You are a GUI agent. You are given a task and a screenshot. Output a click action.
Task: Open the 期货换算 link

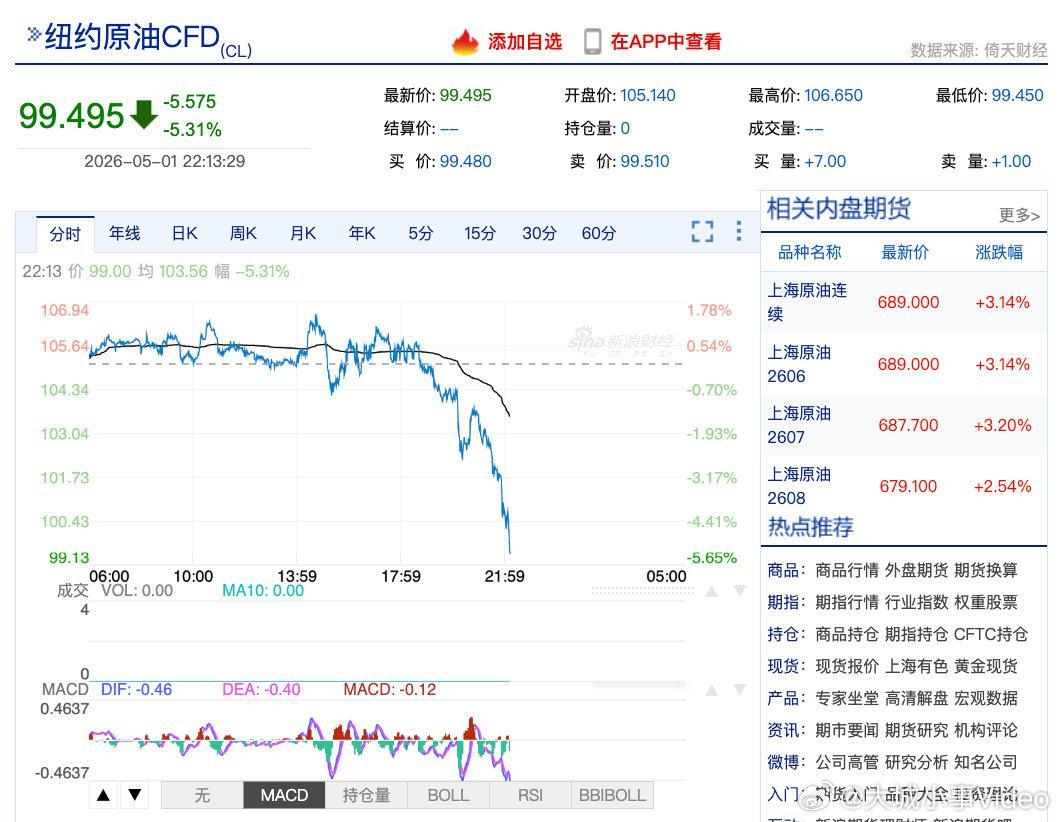pos(986,571)
